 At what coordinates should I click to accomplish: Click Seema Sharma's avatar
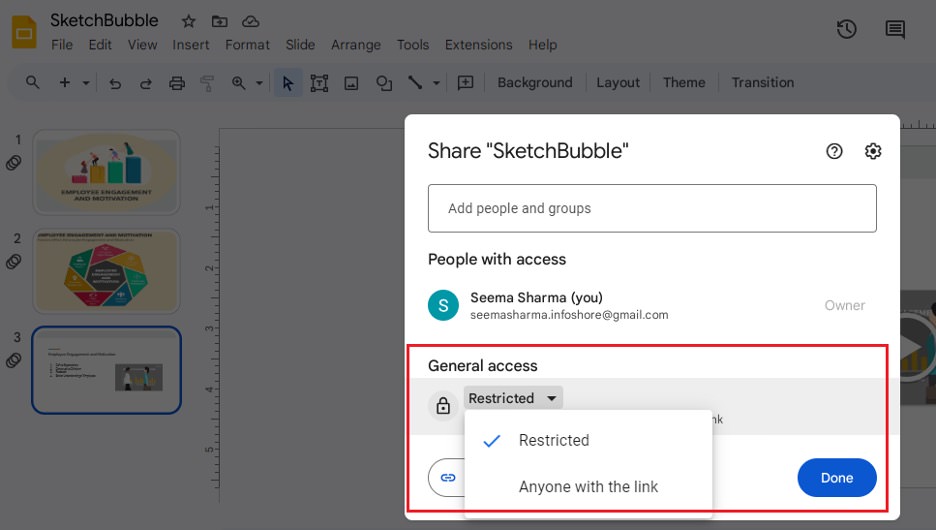click(x=443, y=305)
